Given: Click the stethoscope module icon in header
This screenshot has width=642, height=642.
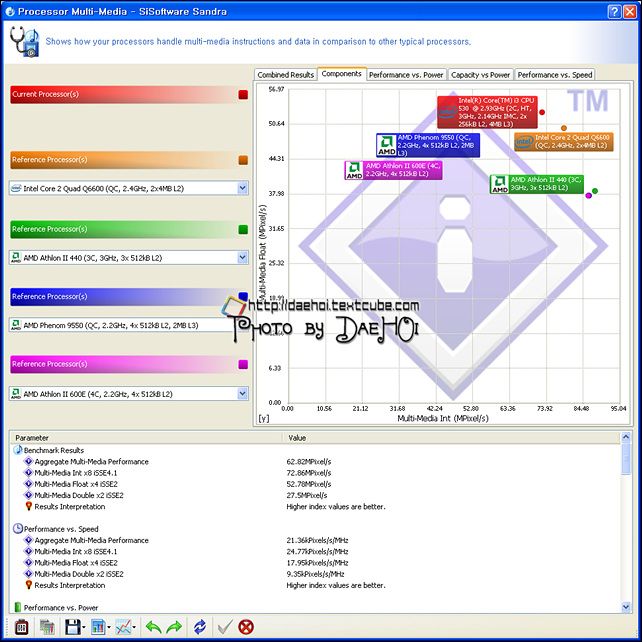Looking at the screenshot, I should (x=24, y=42).
